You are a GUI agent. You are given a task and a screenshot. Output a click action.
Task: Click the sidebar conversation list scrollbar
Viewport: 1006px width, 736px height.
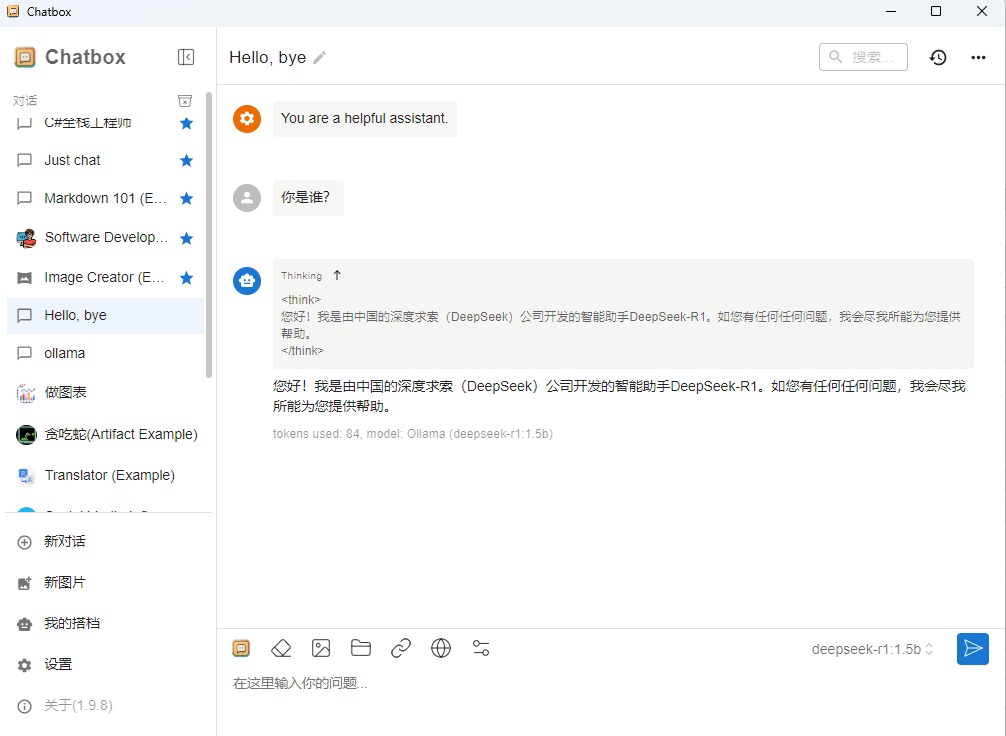pyautogui.click(x=209, y=235)
